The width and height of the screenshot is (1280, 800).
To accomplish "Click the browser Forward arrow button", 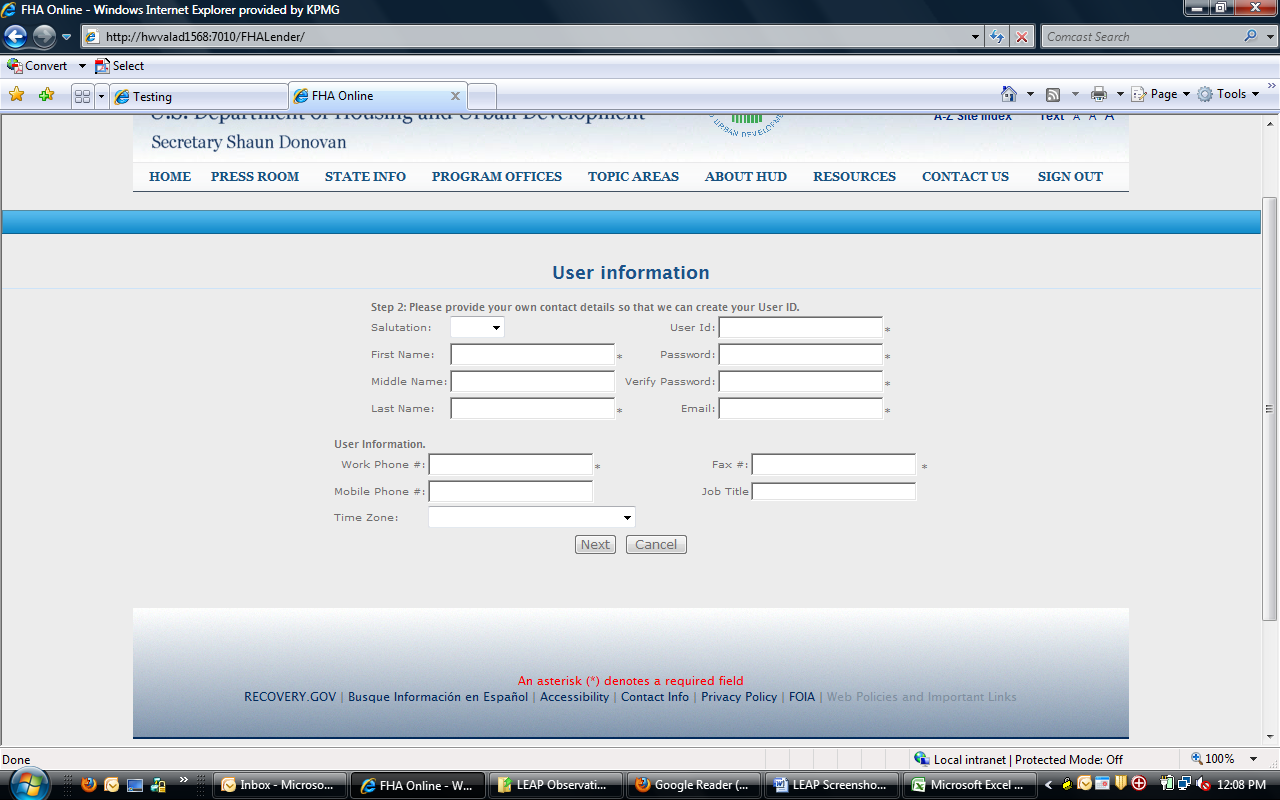I will (44, 37).
